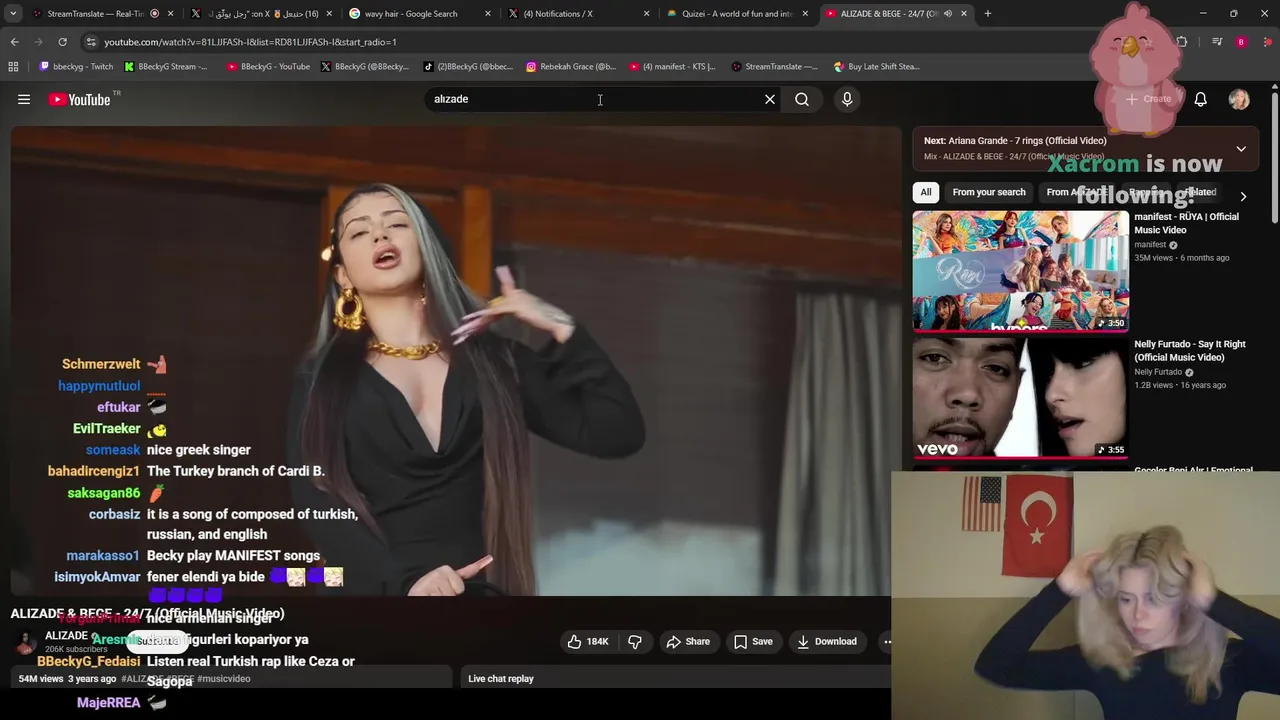1280x720 pixels.
Task: Open the Buy Late Shift Steam bookmark
Action: coord(876,67)
